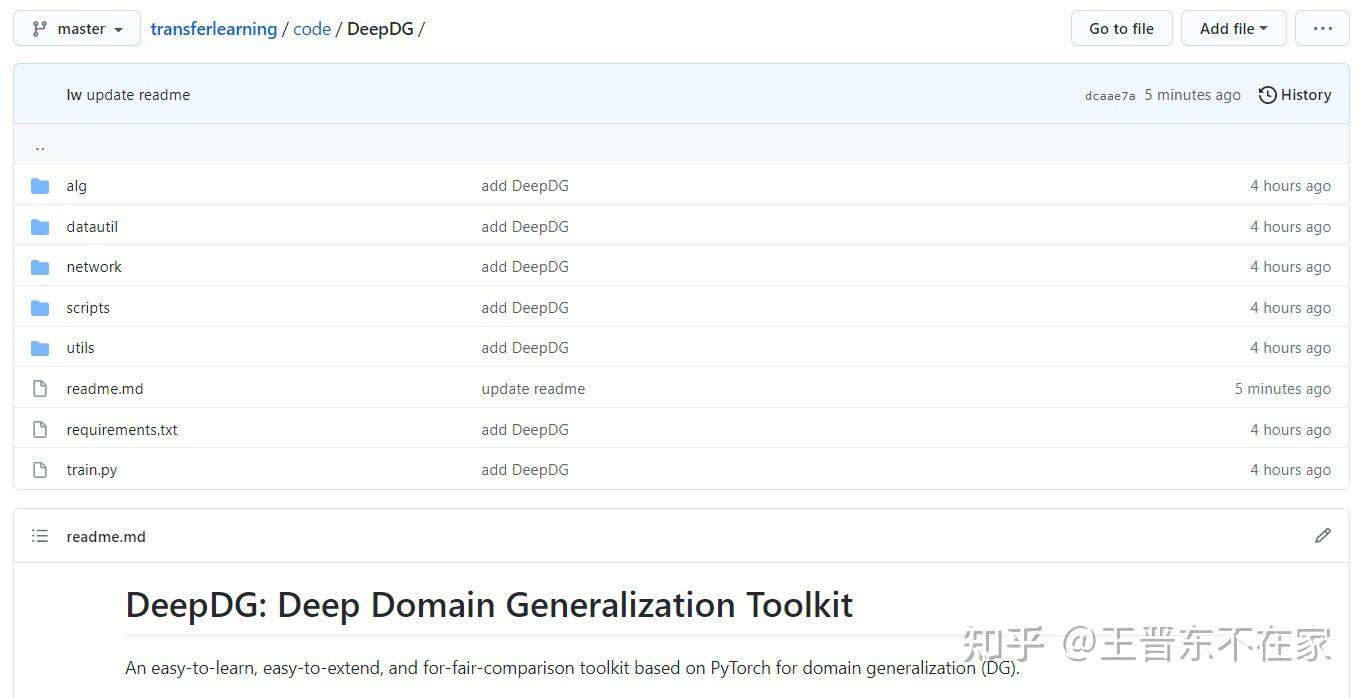Go up to the parent directory
Image resolution: width=1366 pixels, height=698 pixels.
tap(40, 146)
